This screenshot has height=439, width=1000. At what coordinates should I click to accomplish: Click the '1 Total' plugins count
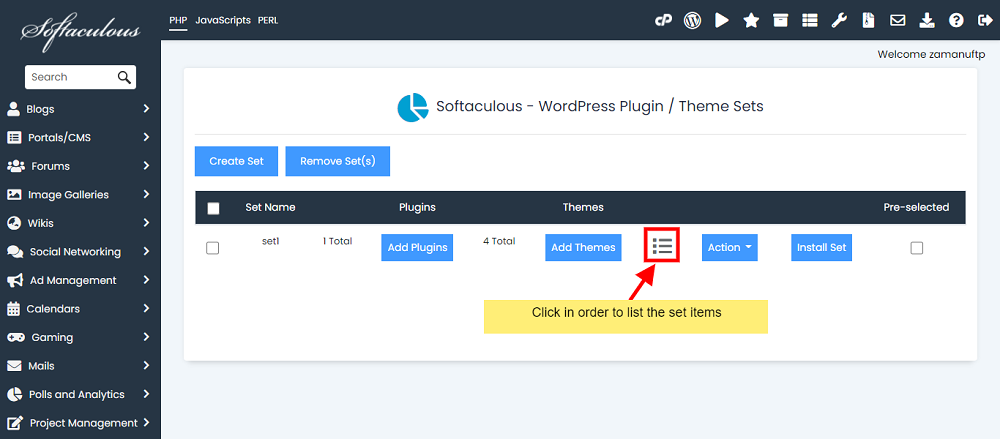(337, 241)
